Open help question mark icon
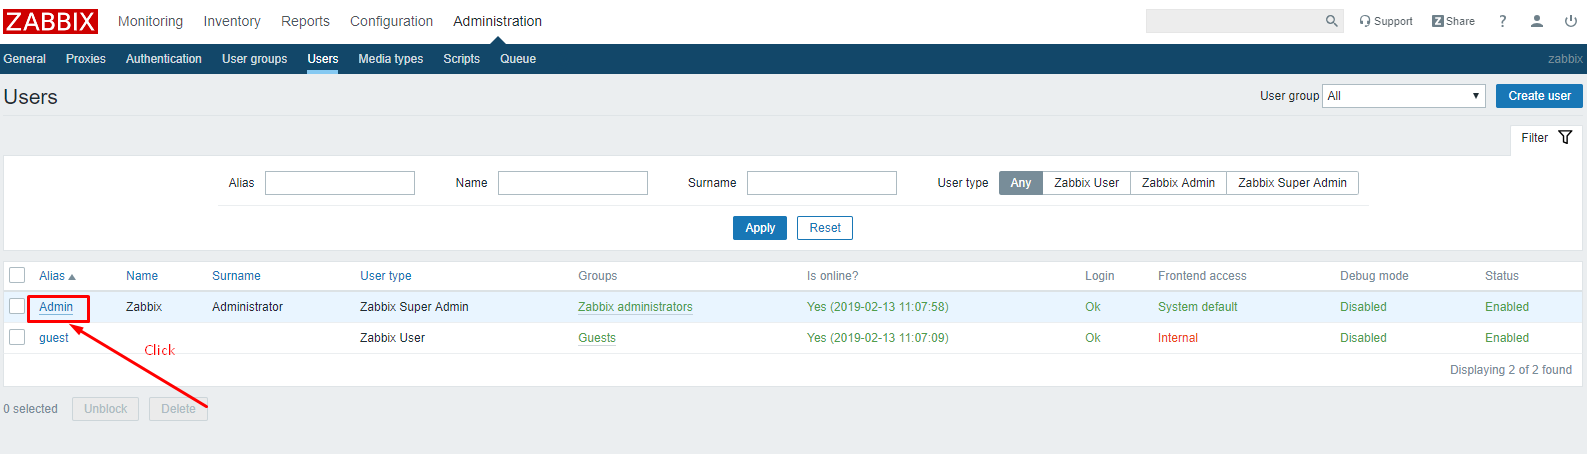The height and width of the screenshot is (454, 1587). 1502,21
